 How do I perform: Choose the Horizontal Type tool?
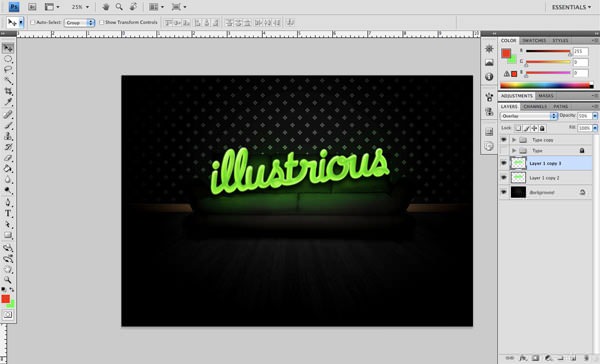(x=8, y=214)
